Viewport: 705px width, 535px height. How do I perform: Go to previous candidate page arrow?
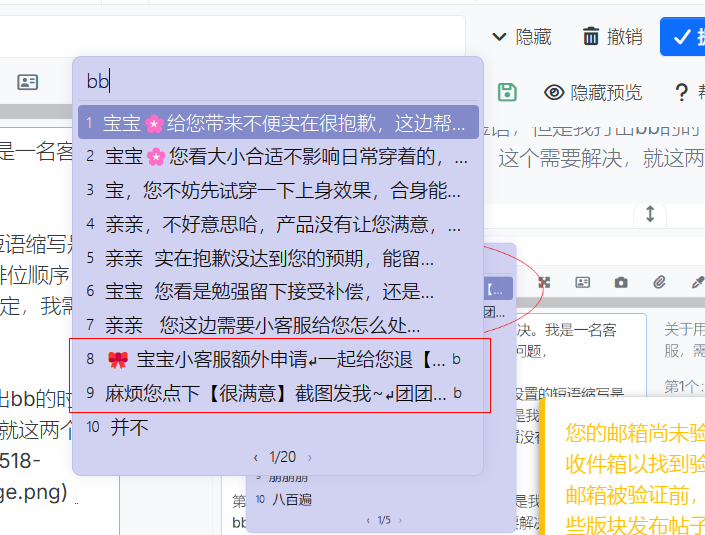255,458
